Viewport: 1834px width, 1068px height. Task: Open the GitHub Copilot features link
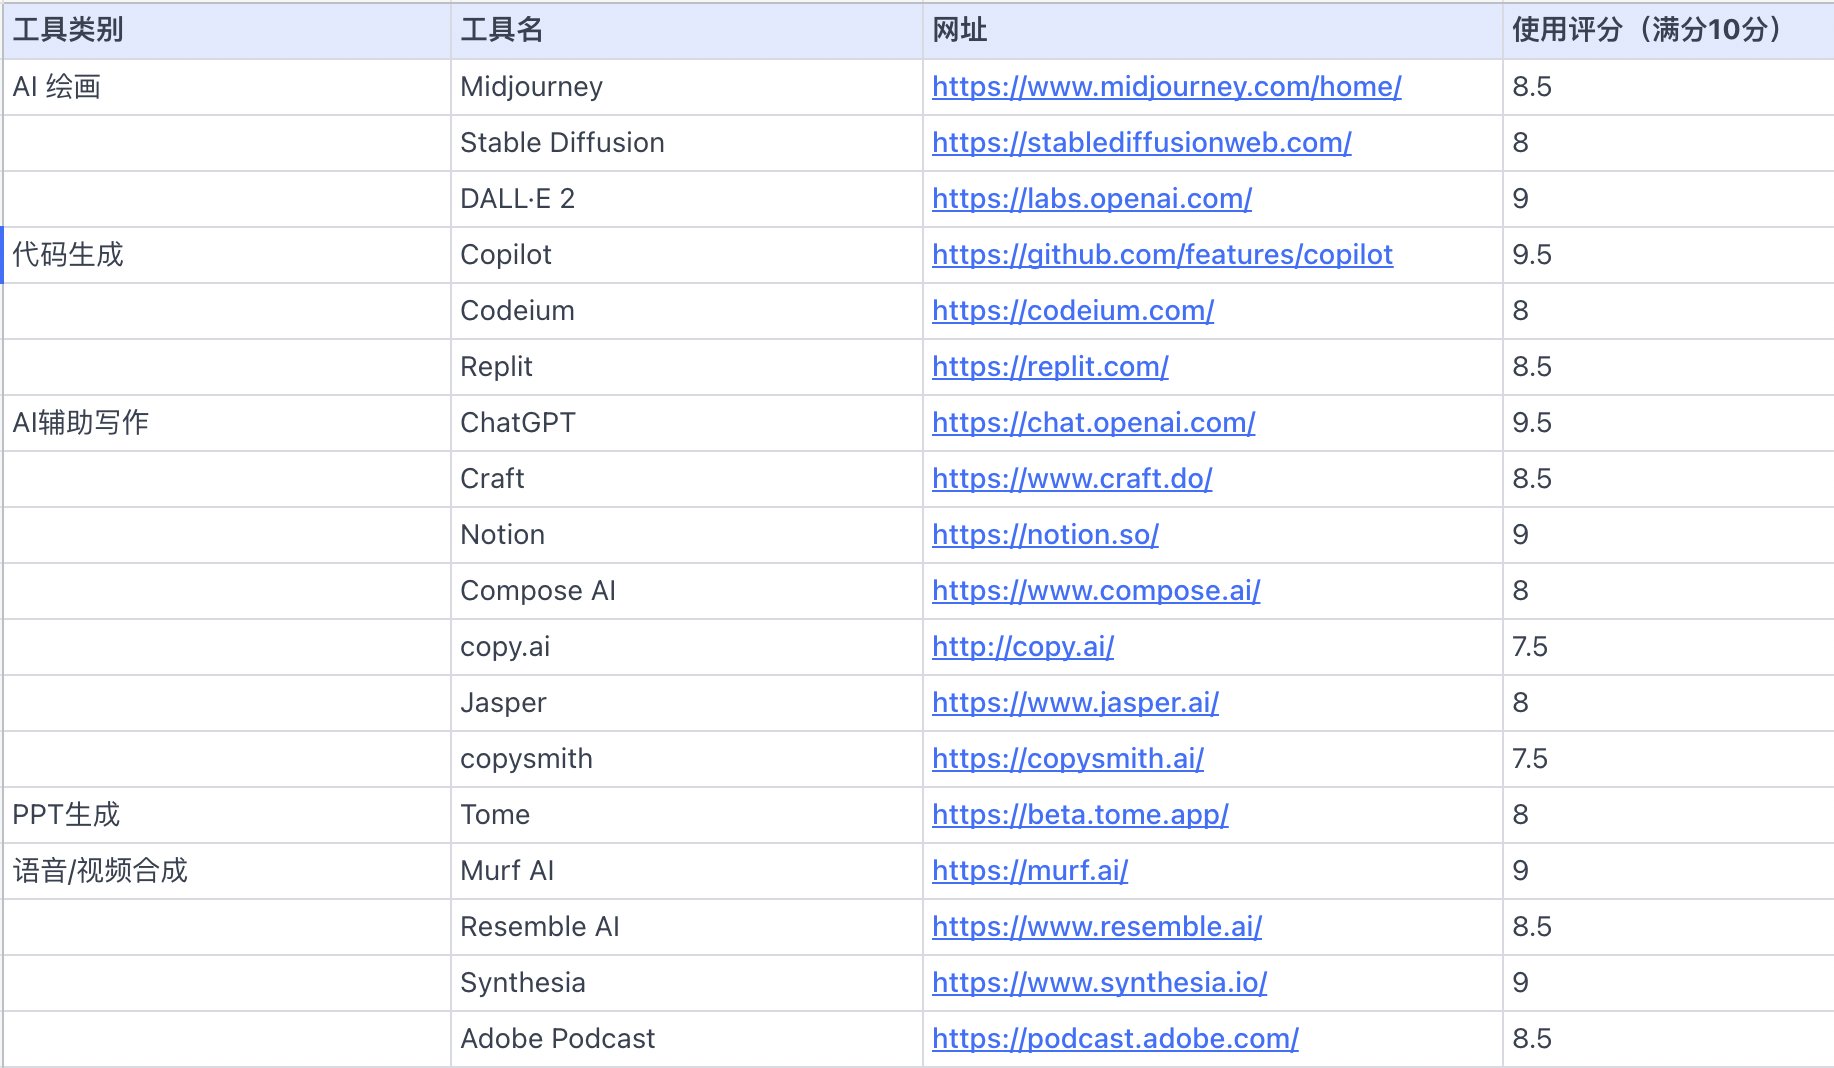click(x=1162, y=255)
